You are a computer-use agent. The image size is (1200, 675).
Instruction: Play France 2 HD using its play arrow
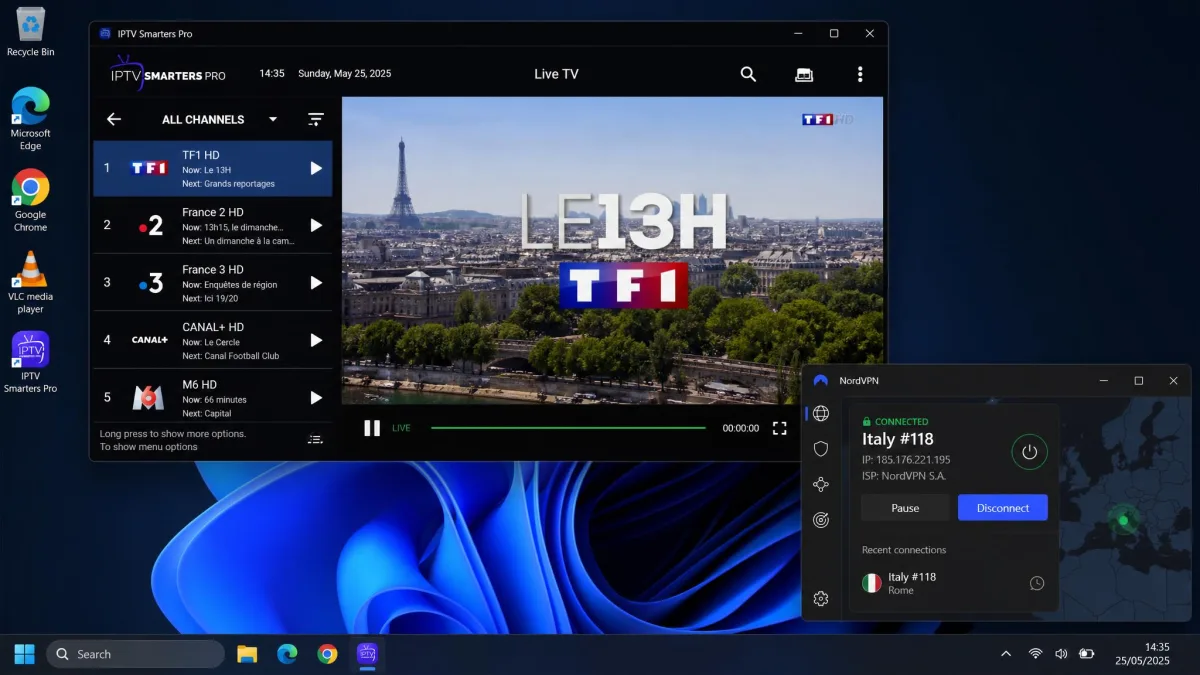tap(316, 226)
